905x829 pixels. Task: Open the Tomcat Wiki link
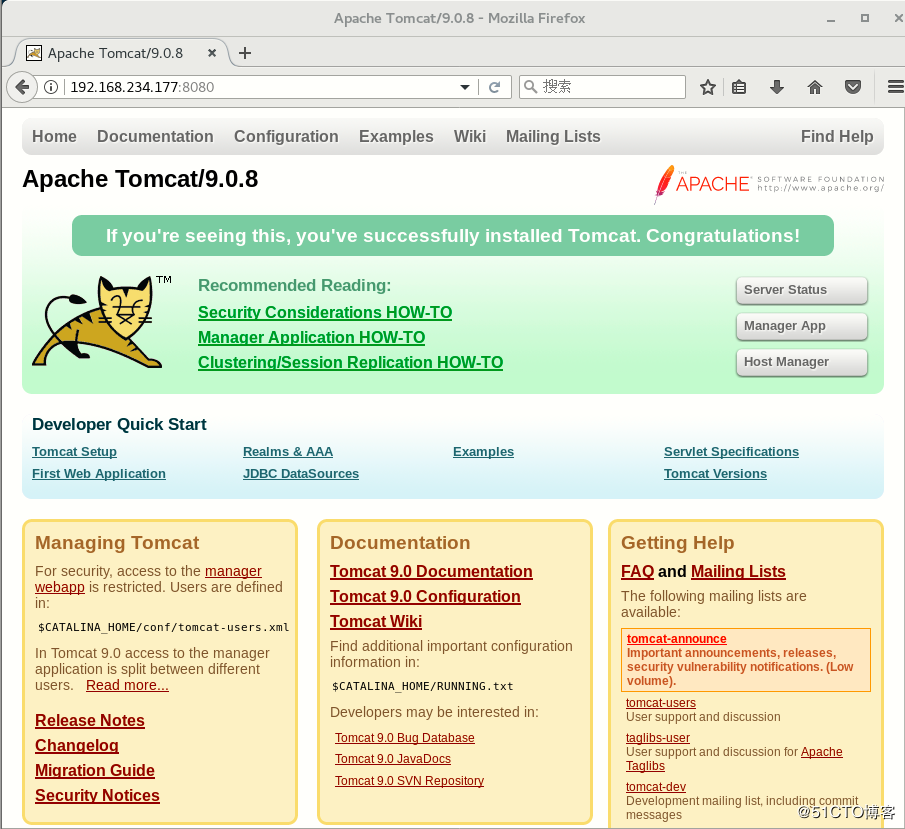coord(376,621)
